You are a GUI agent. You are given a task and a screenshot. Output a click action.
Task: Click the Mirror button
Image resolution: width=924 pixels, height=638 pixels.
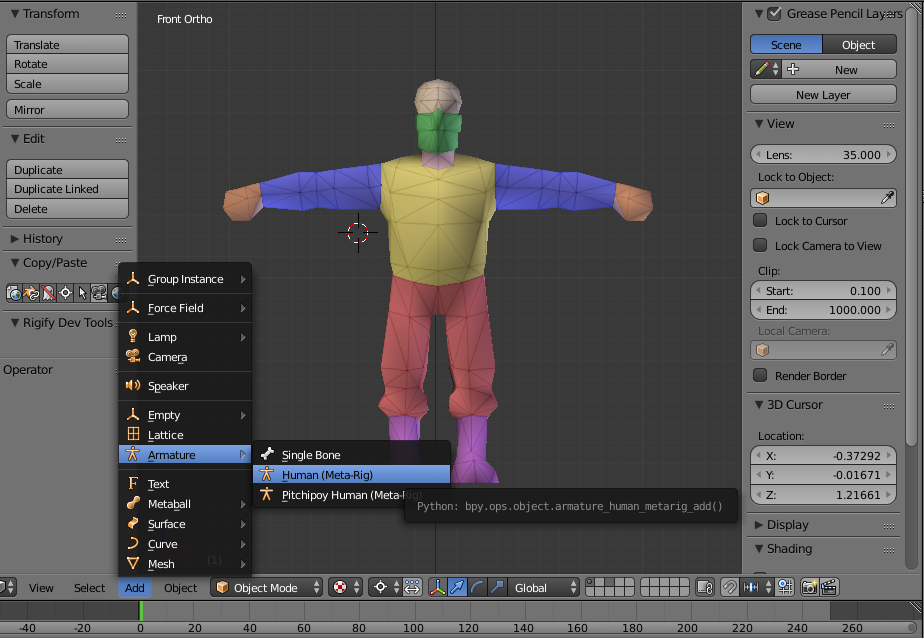[67, 110]
